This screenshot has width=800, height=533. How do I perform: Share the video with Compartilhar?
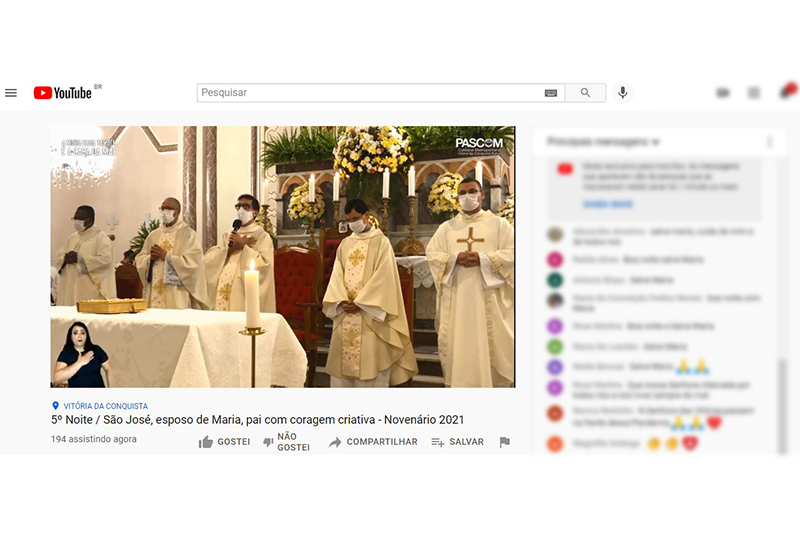tap(373, 442)
